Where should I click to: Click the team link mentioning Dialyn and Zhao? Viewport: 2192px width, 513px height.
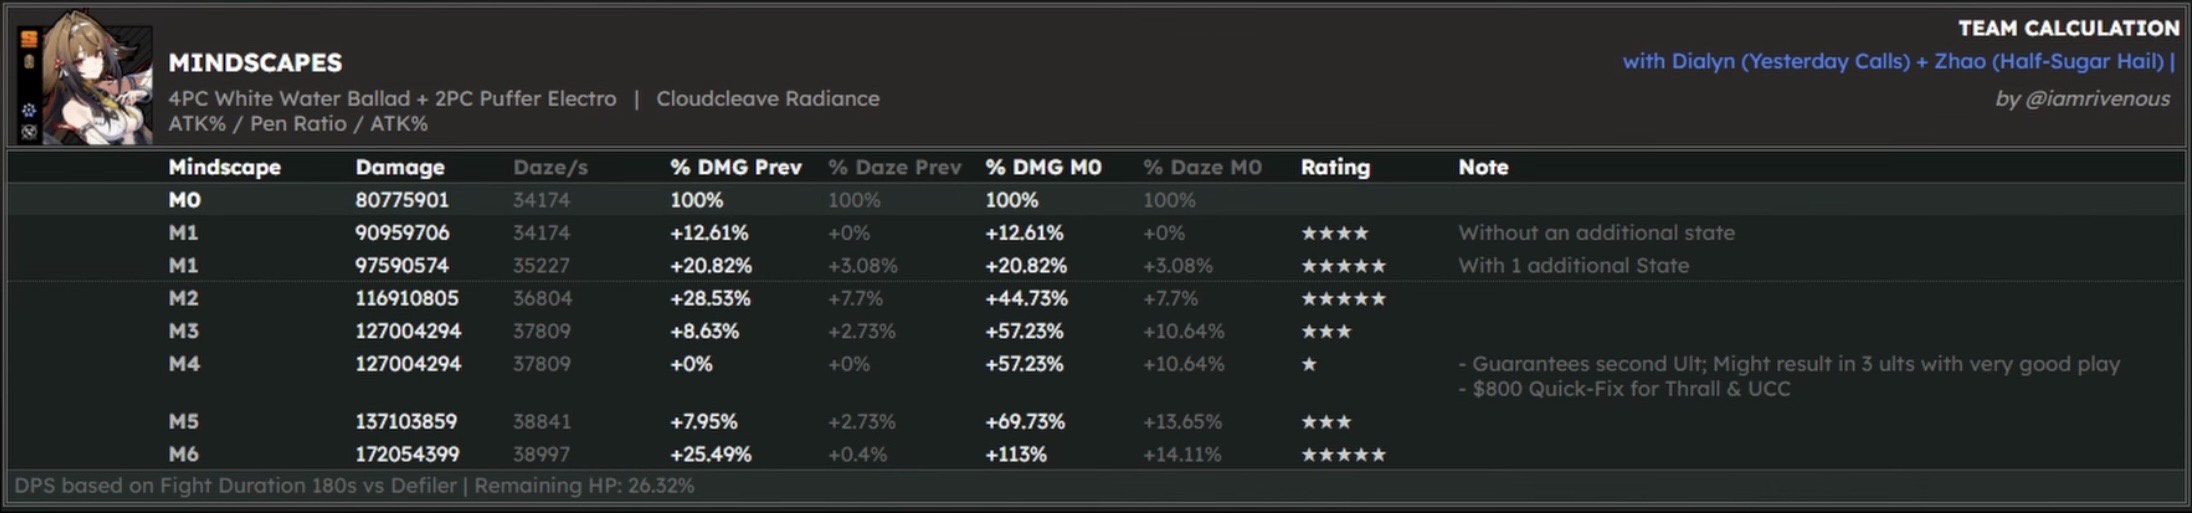1897,61
